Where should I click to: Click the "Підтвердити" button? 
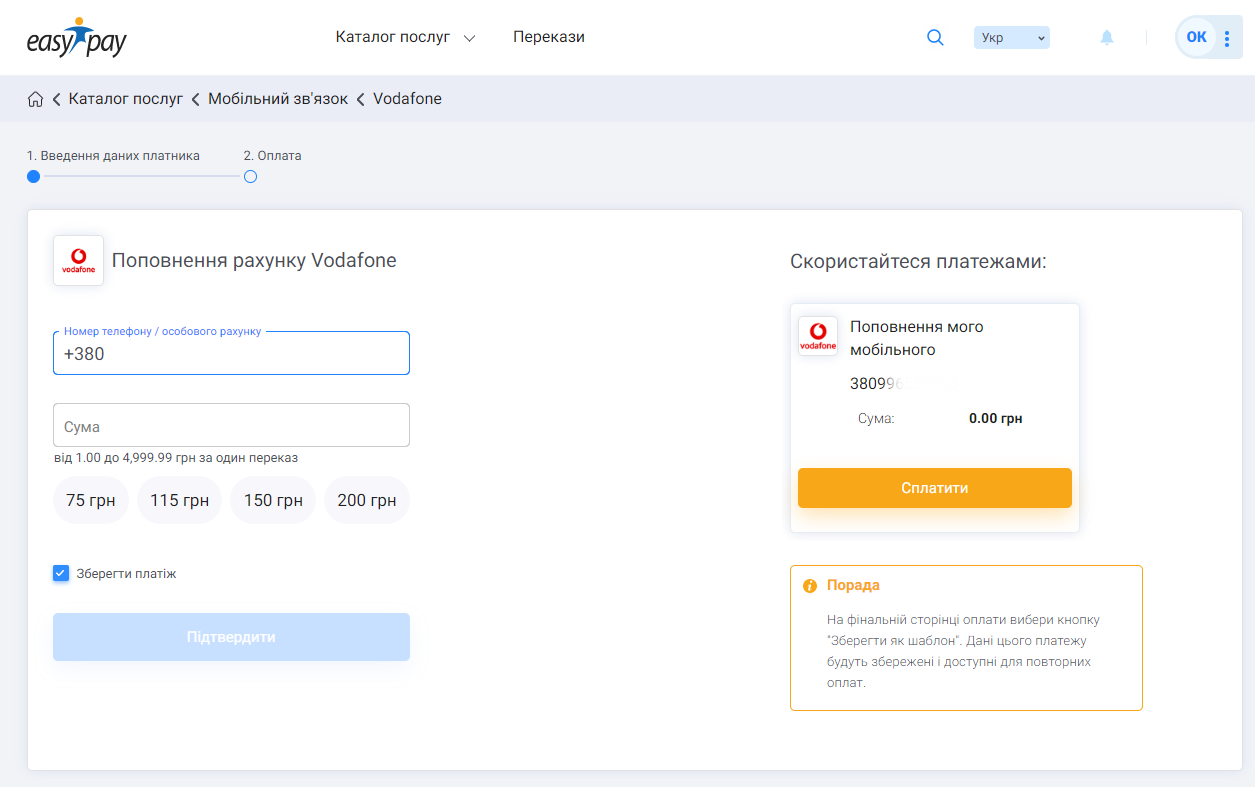[x=231, y=636]
